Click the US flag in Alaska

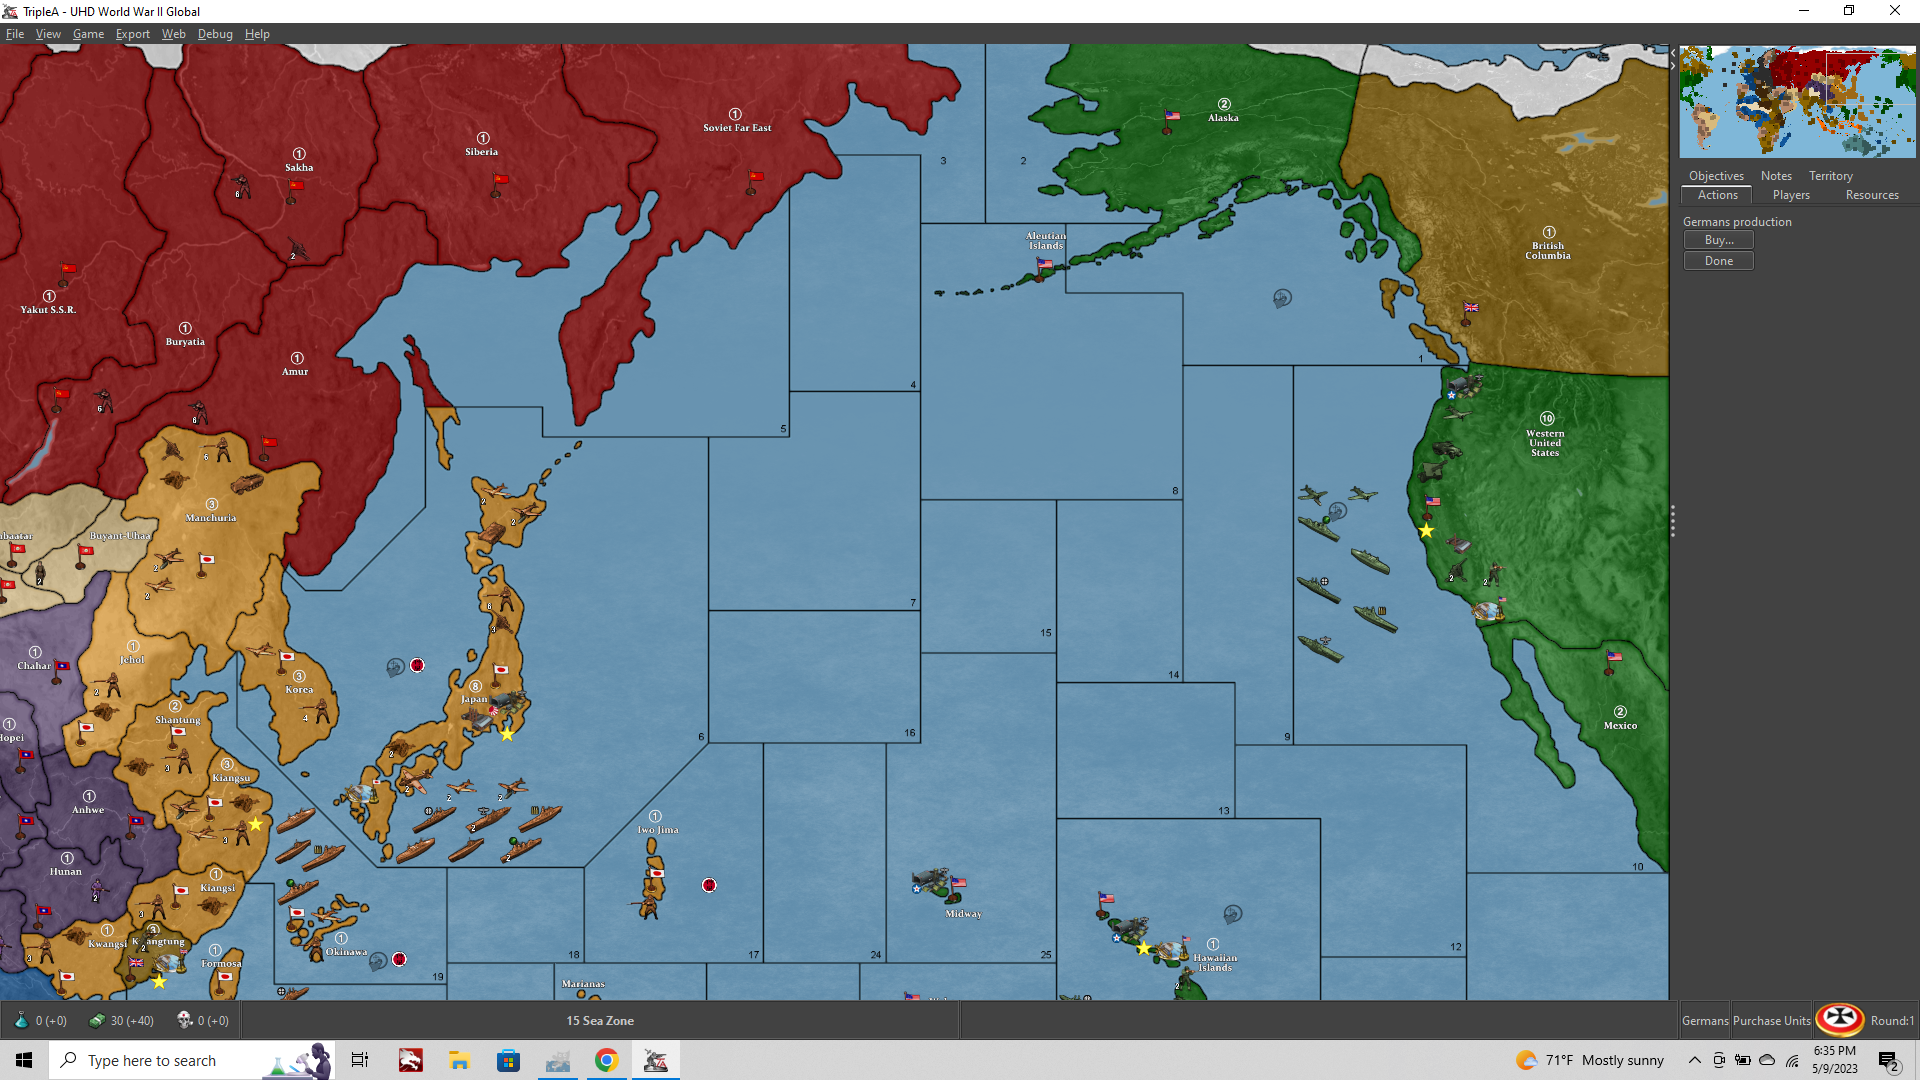click(x=1171, y=117)
